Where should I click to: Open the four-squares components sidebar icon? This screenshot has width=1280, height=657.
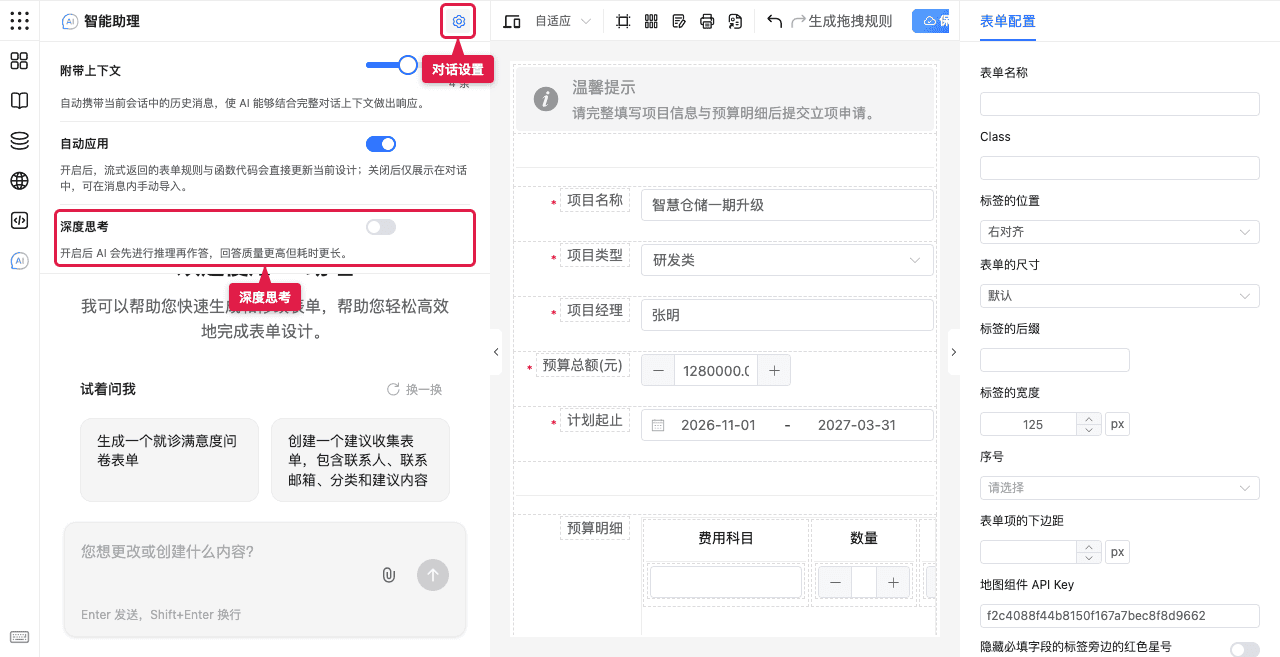click(x=19, y=61)
